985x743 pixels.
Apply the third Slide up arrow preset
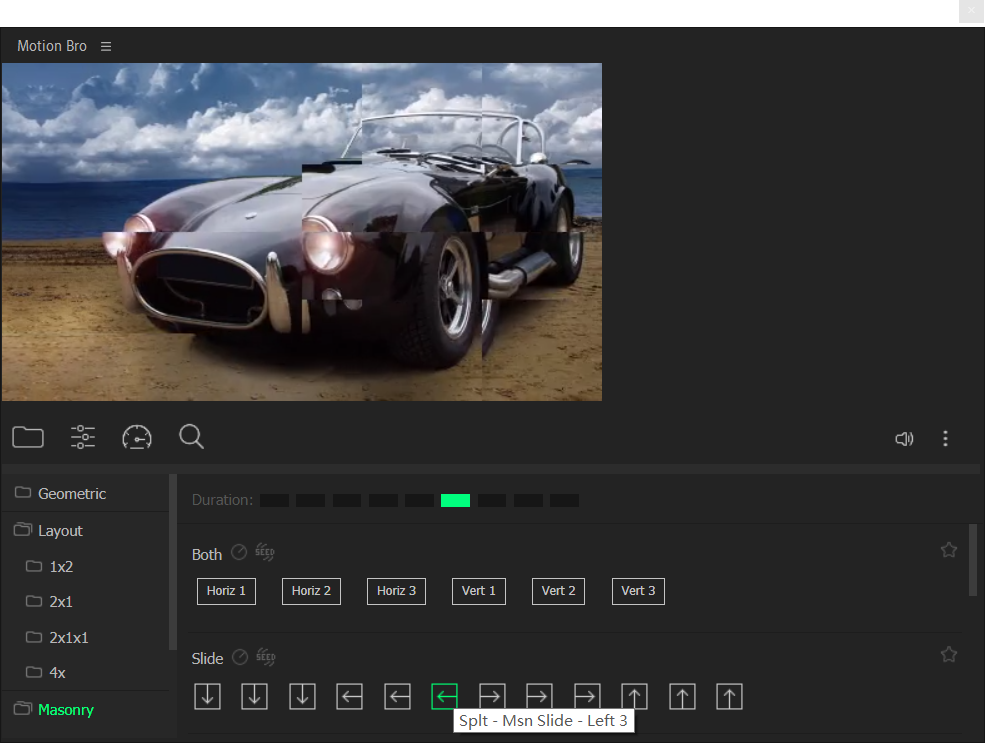[729, 697]
